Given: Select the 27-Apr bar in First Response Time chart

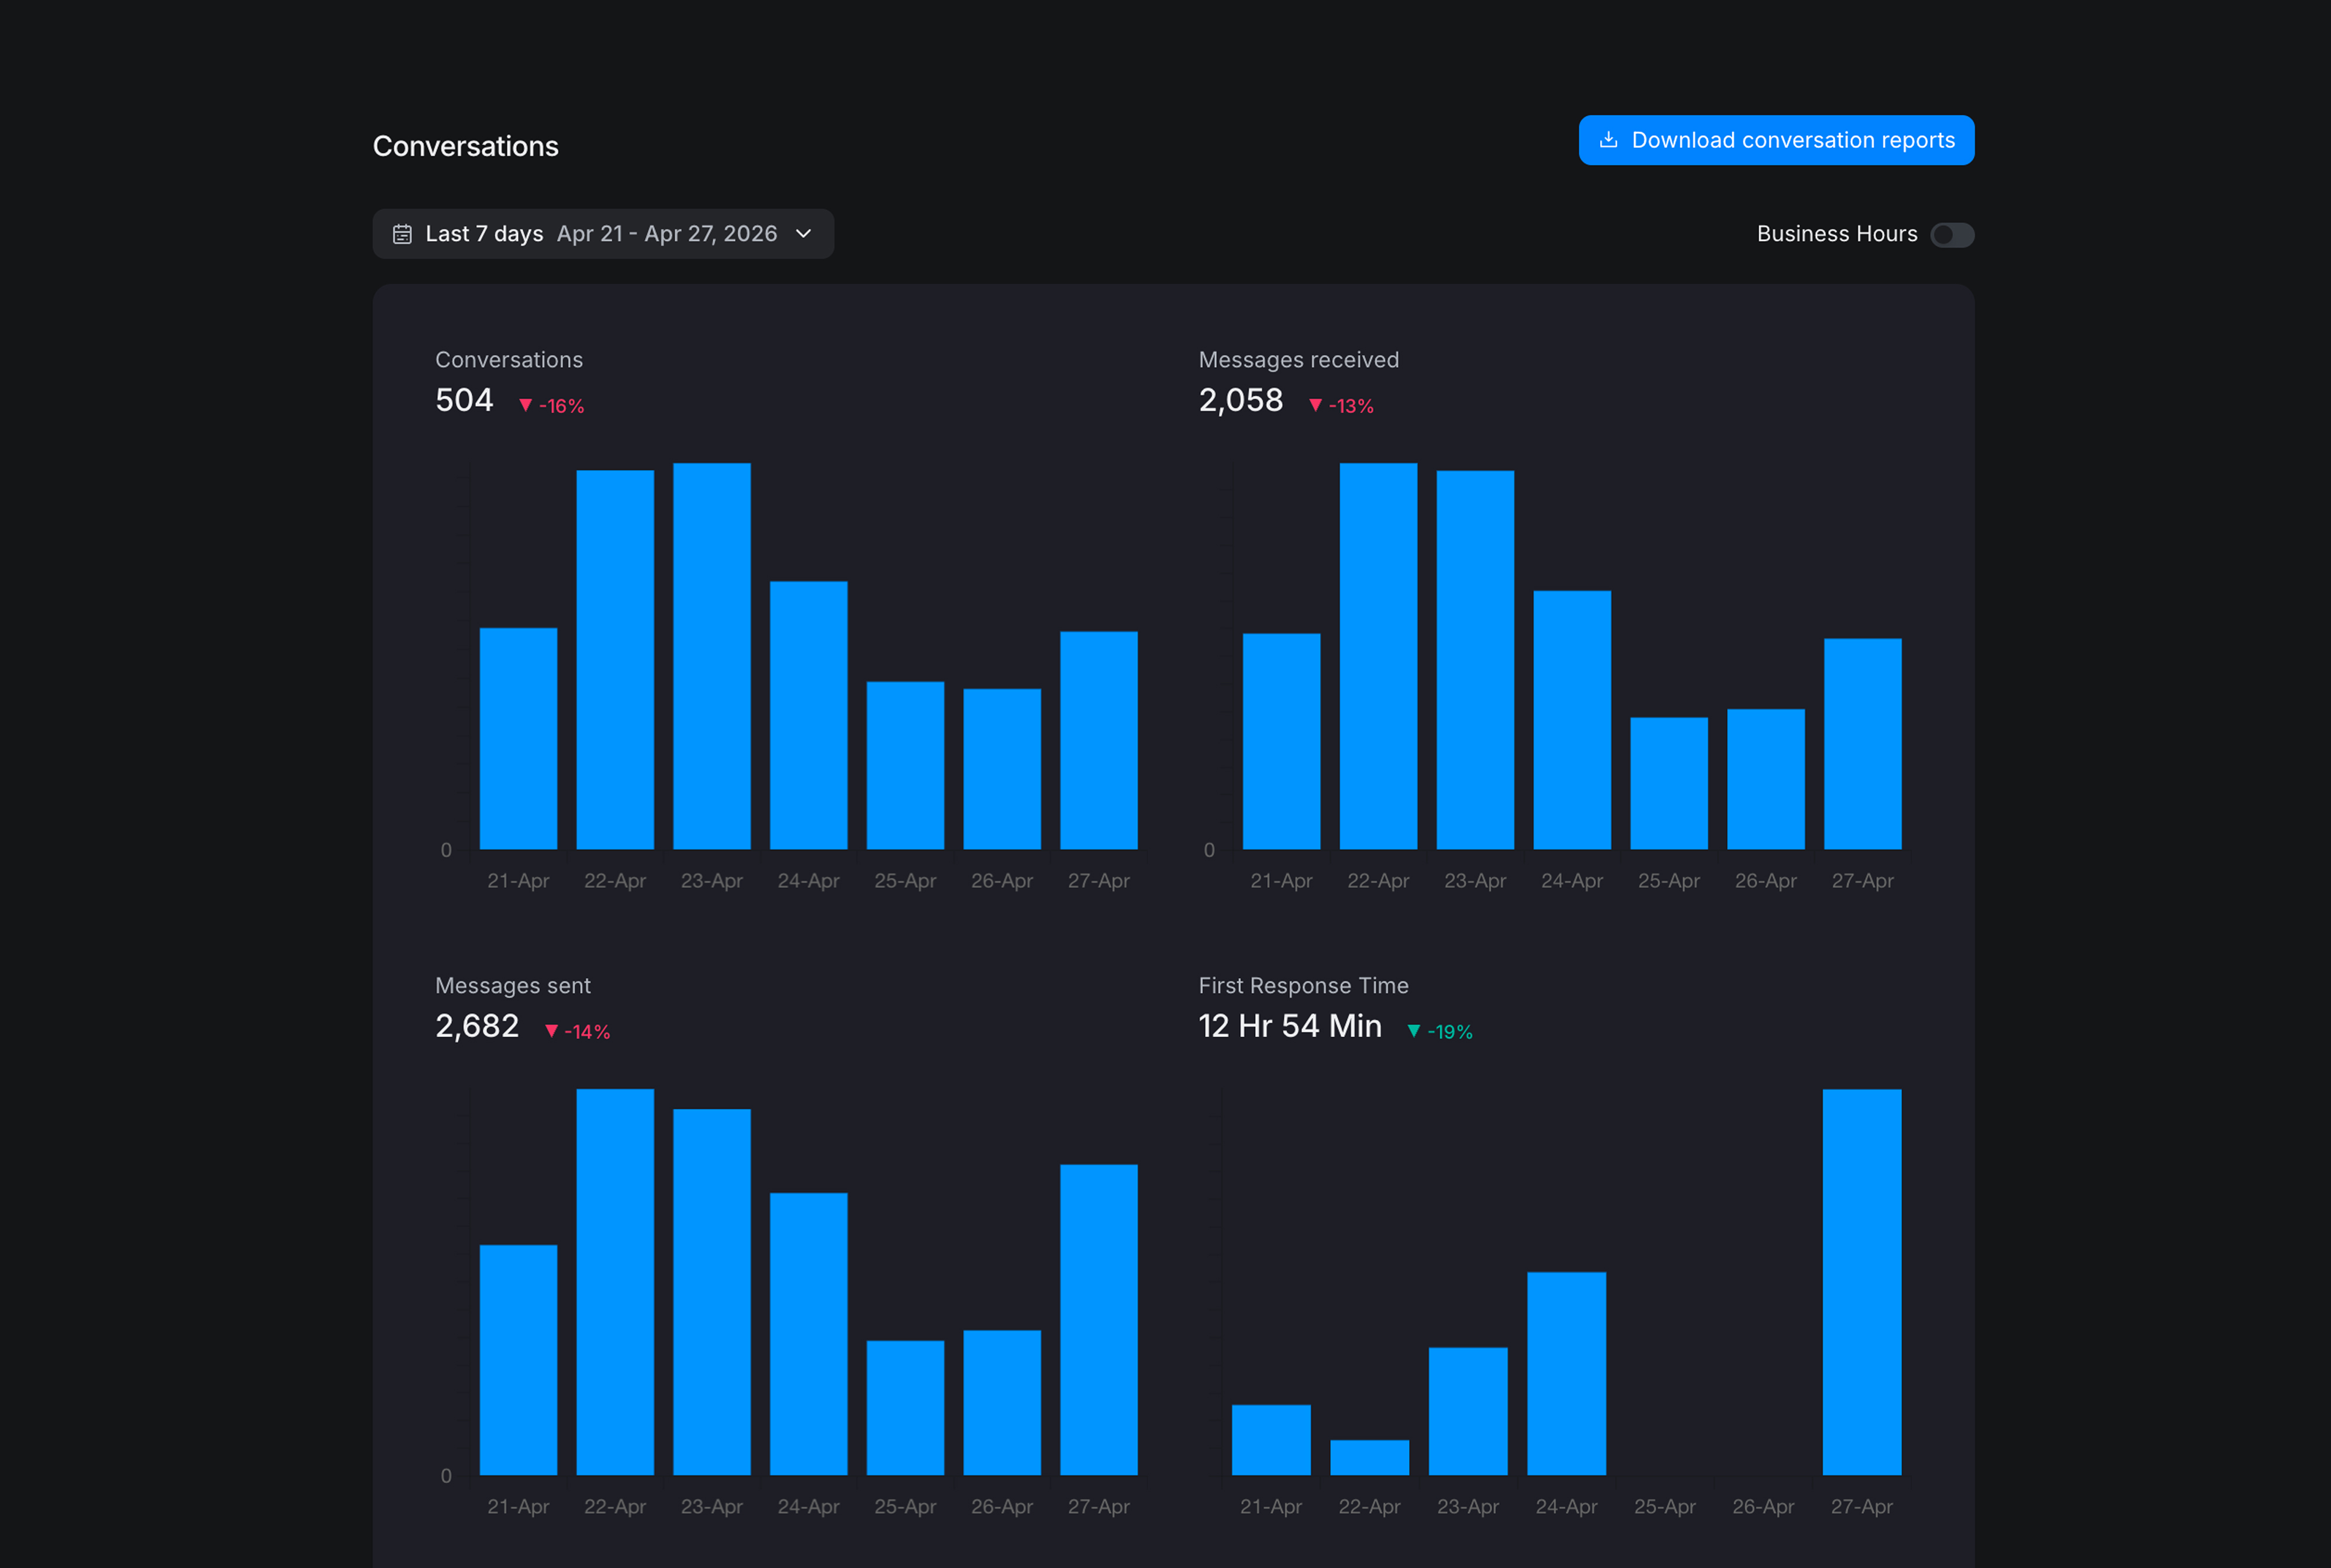Looking at the screenshot, I should [1862, 1282].
